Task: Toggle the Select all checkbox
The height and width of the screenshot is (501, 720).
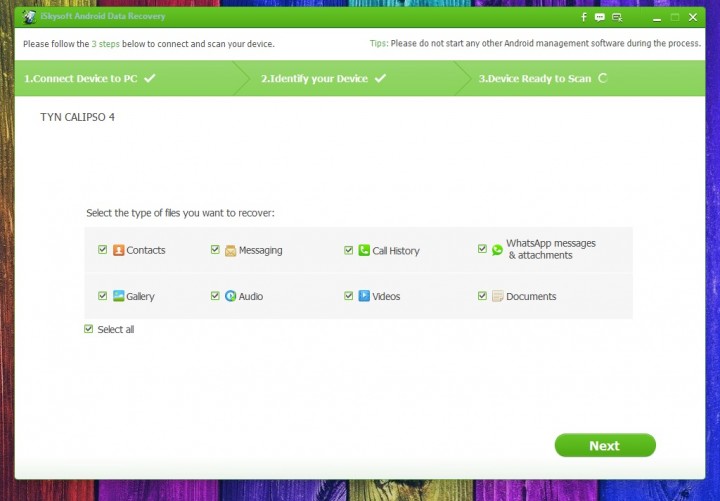Action: tap(89, 329)
